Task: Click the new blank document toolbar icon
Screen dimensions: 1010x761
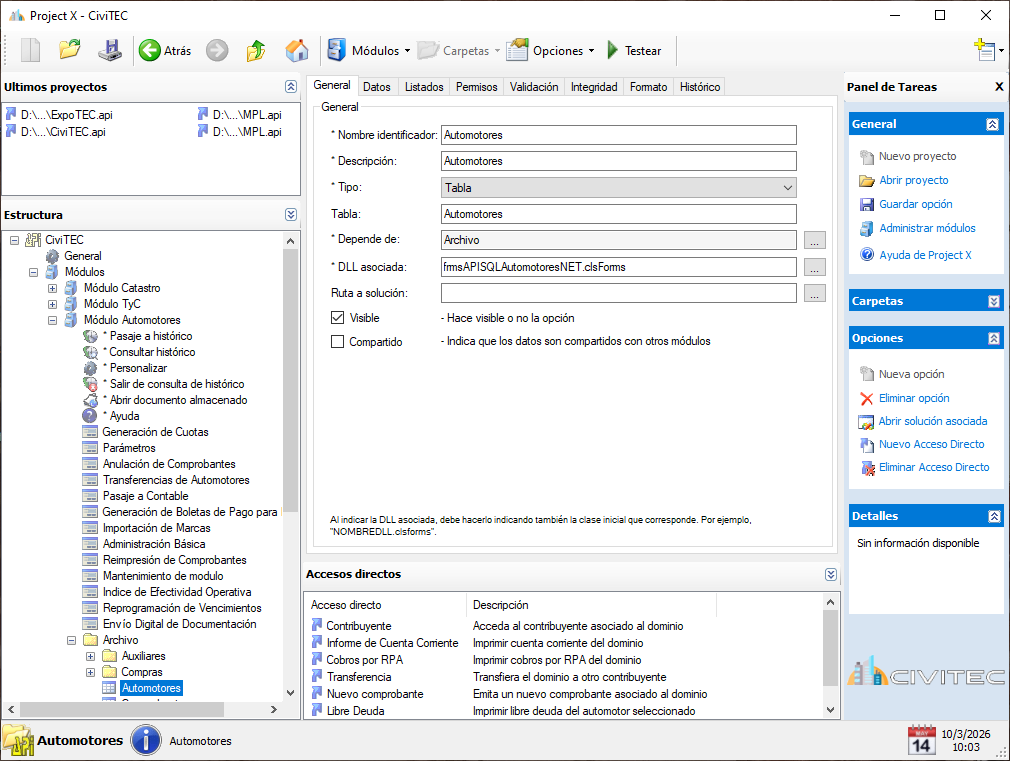Action: pyautogui.click(x=30, y=50)
